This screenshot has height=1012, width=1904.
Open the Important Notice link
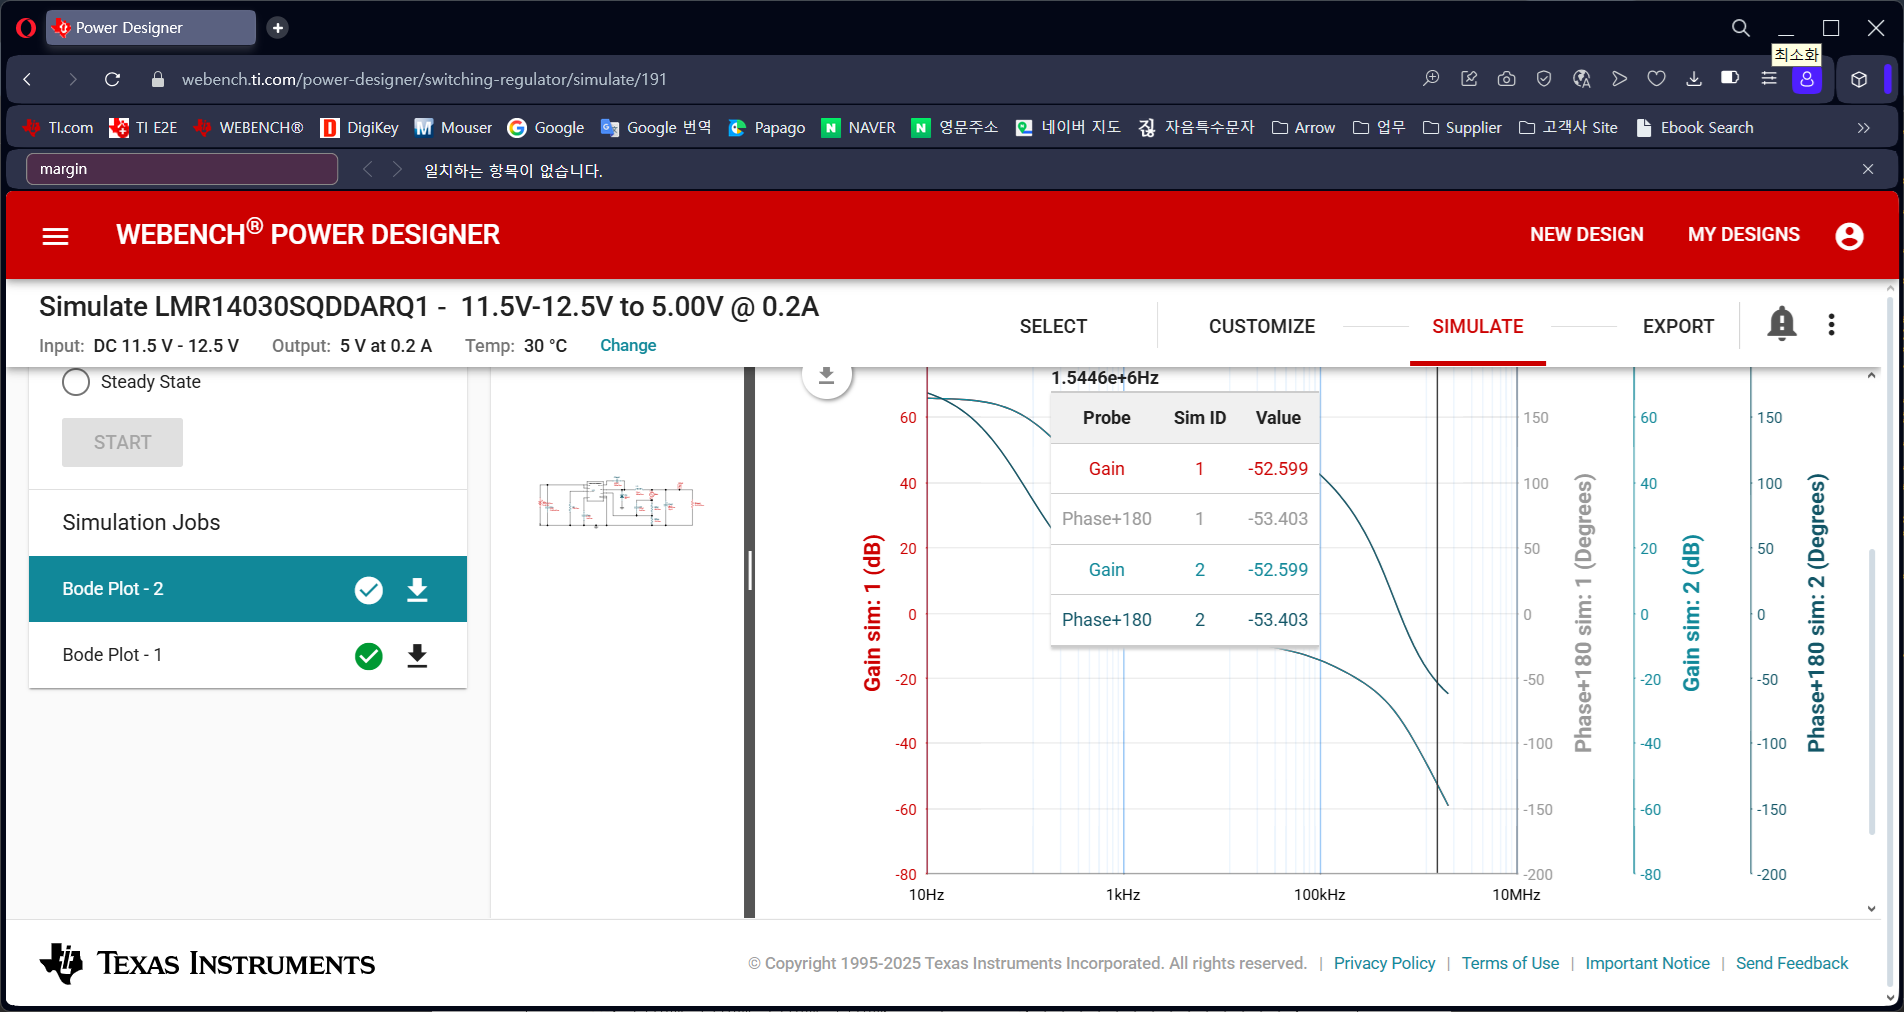(x=1647, y=963)
